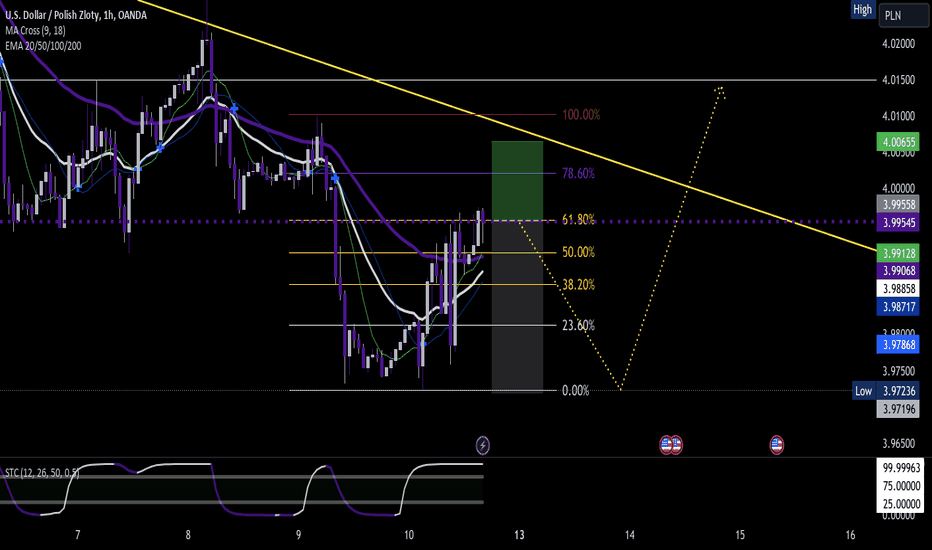The height and width of the screenshot is (550, 932).
Task: Click the green 4.00655 price tag
Action: click(x=898, y=142)
